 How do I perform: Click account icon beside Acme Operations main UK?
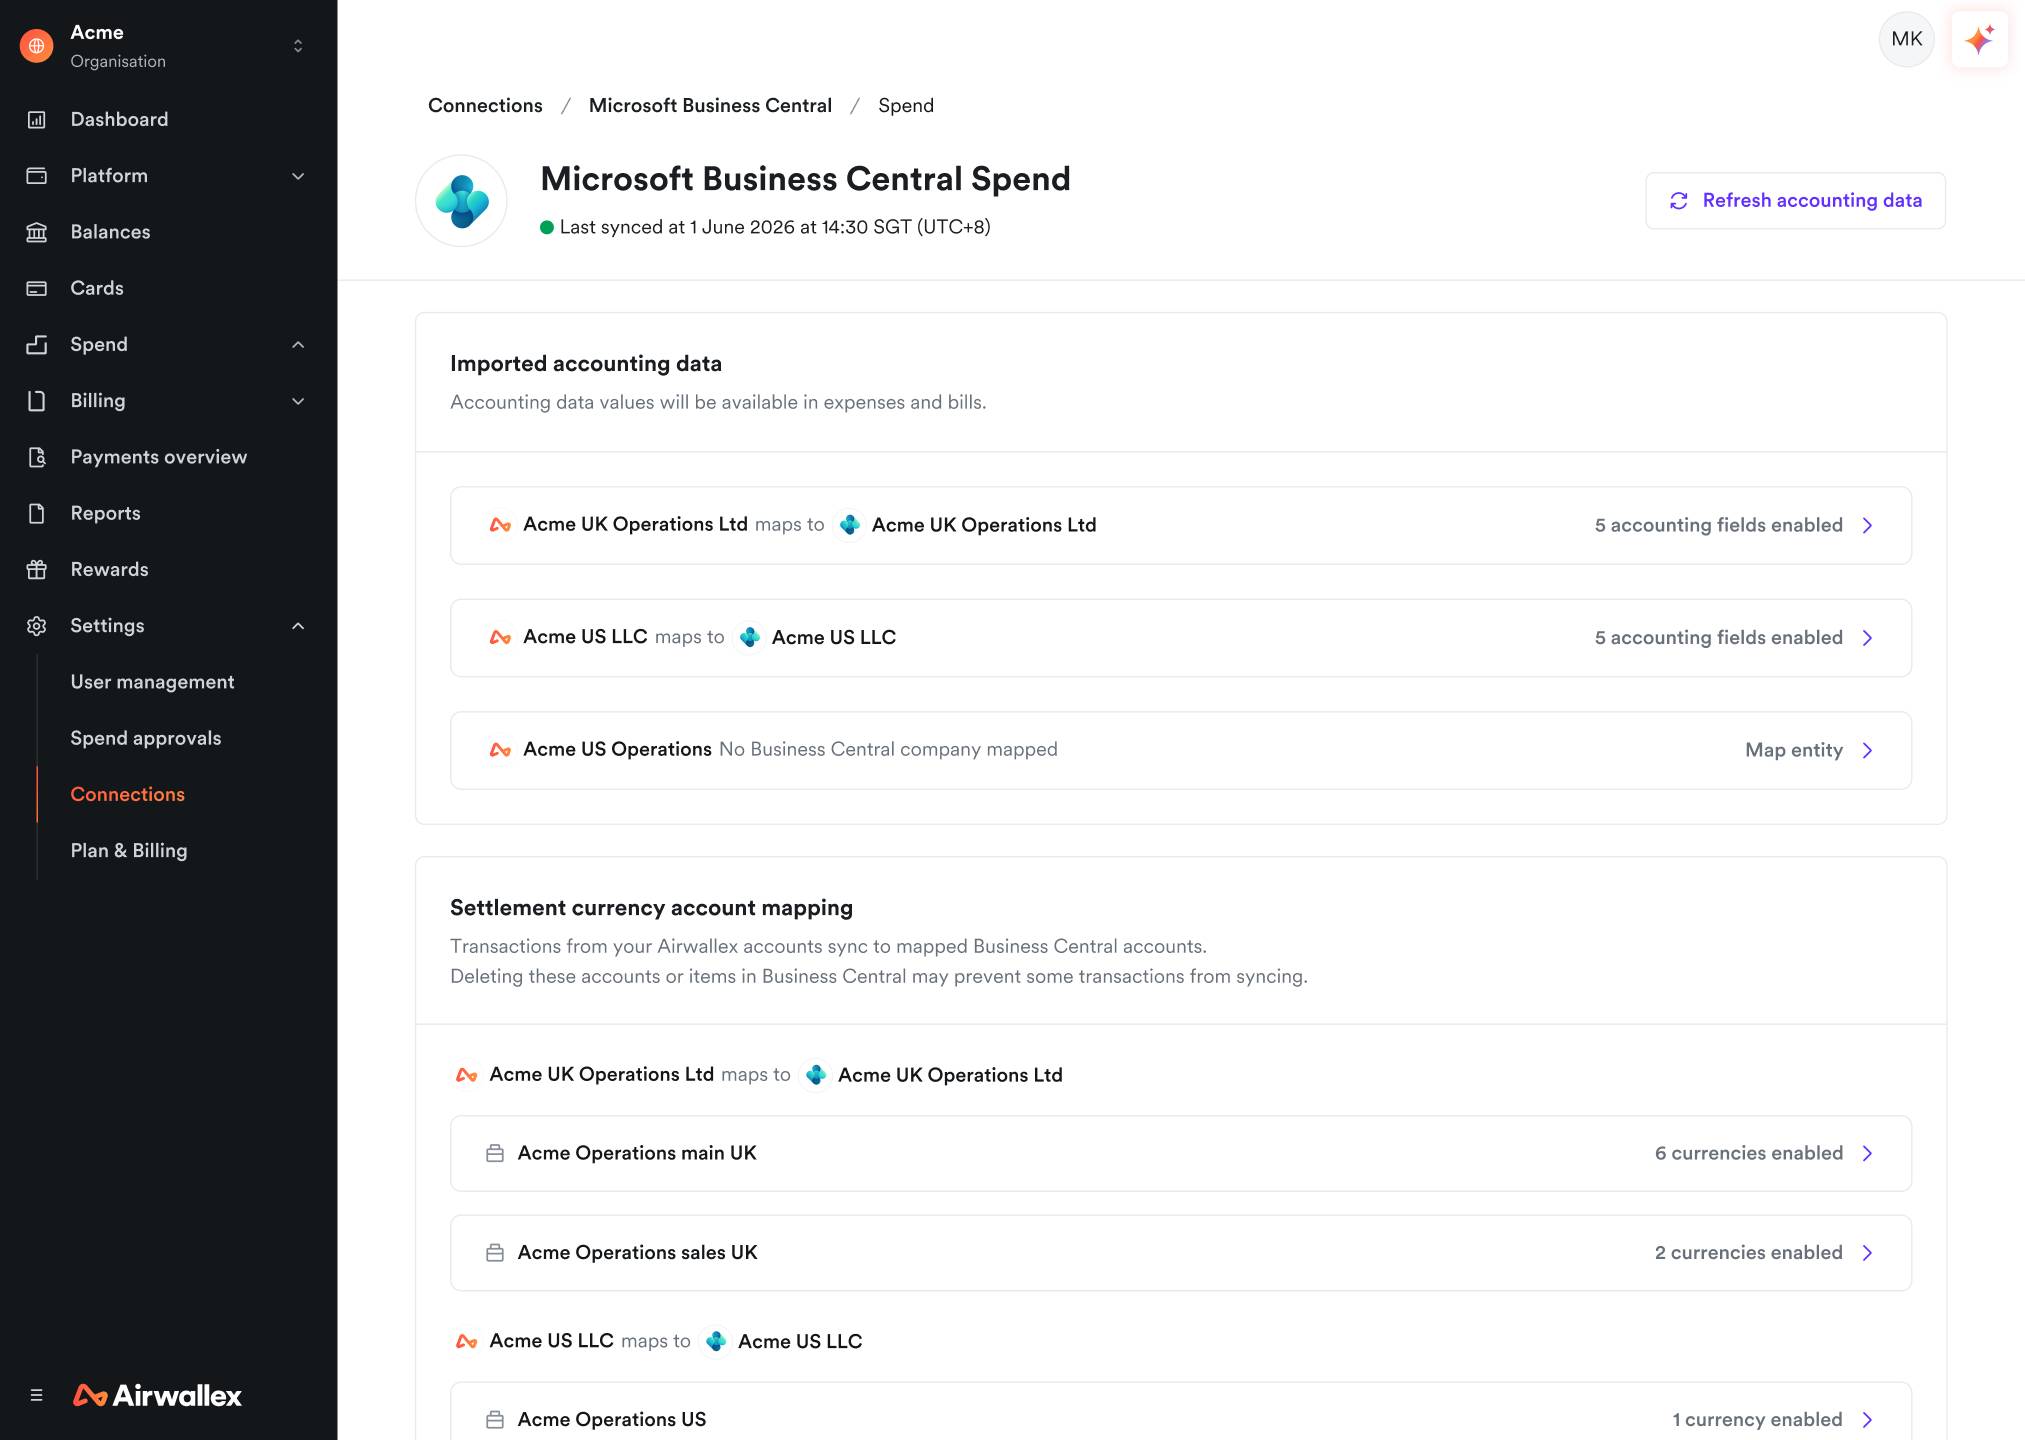[495, 1153]
